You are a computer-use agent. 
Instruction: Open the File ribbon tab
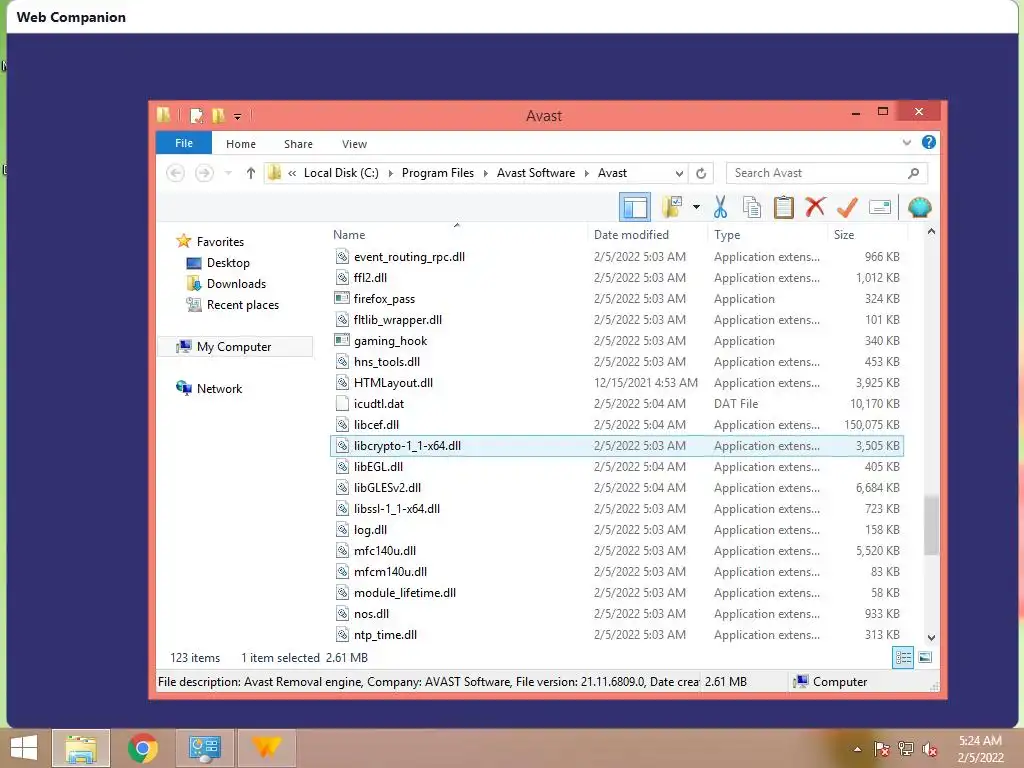point(184,143)
